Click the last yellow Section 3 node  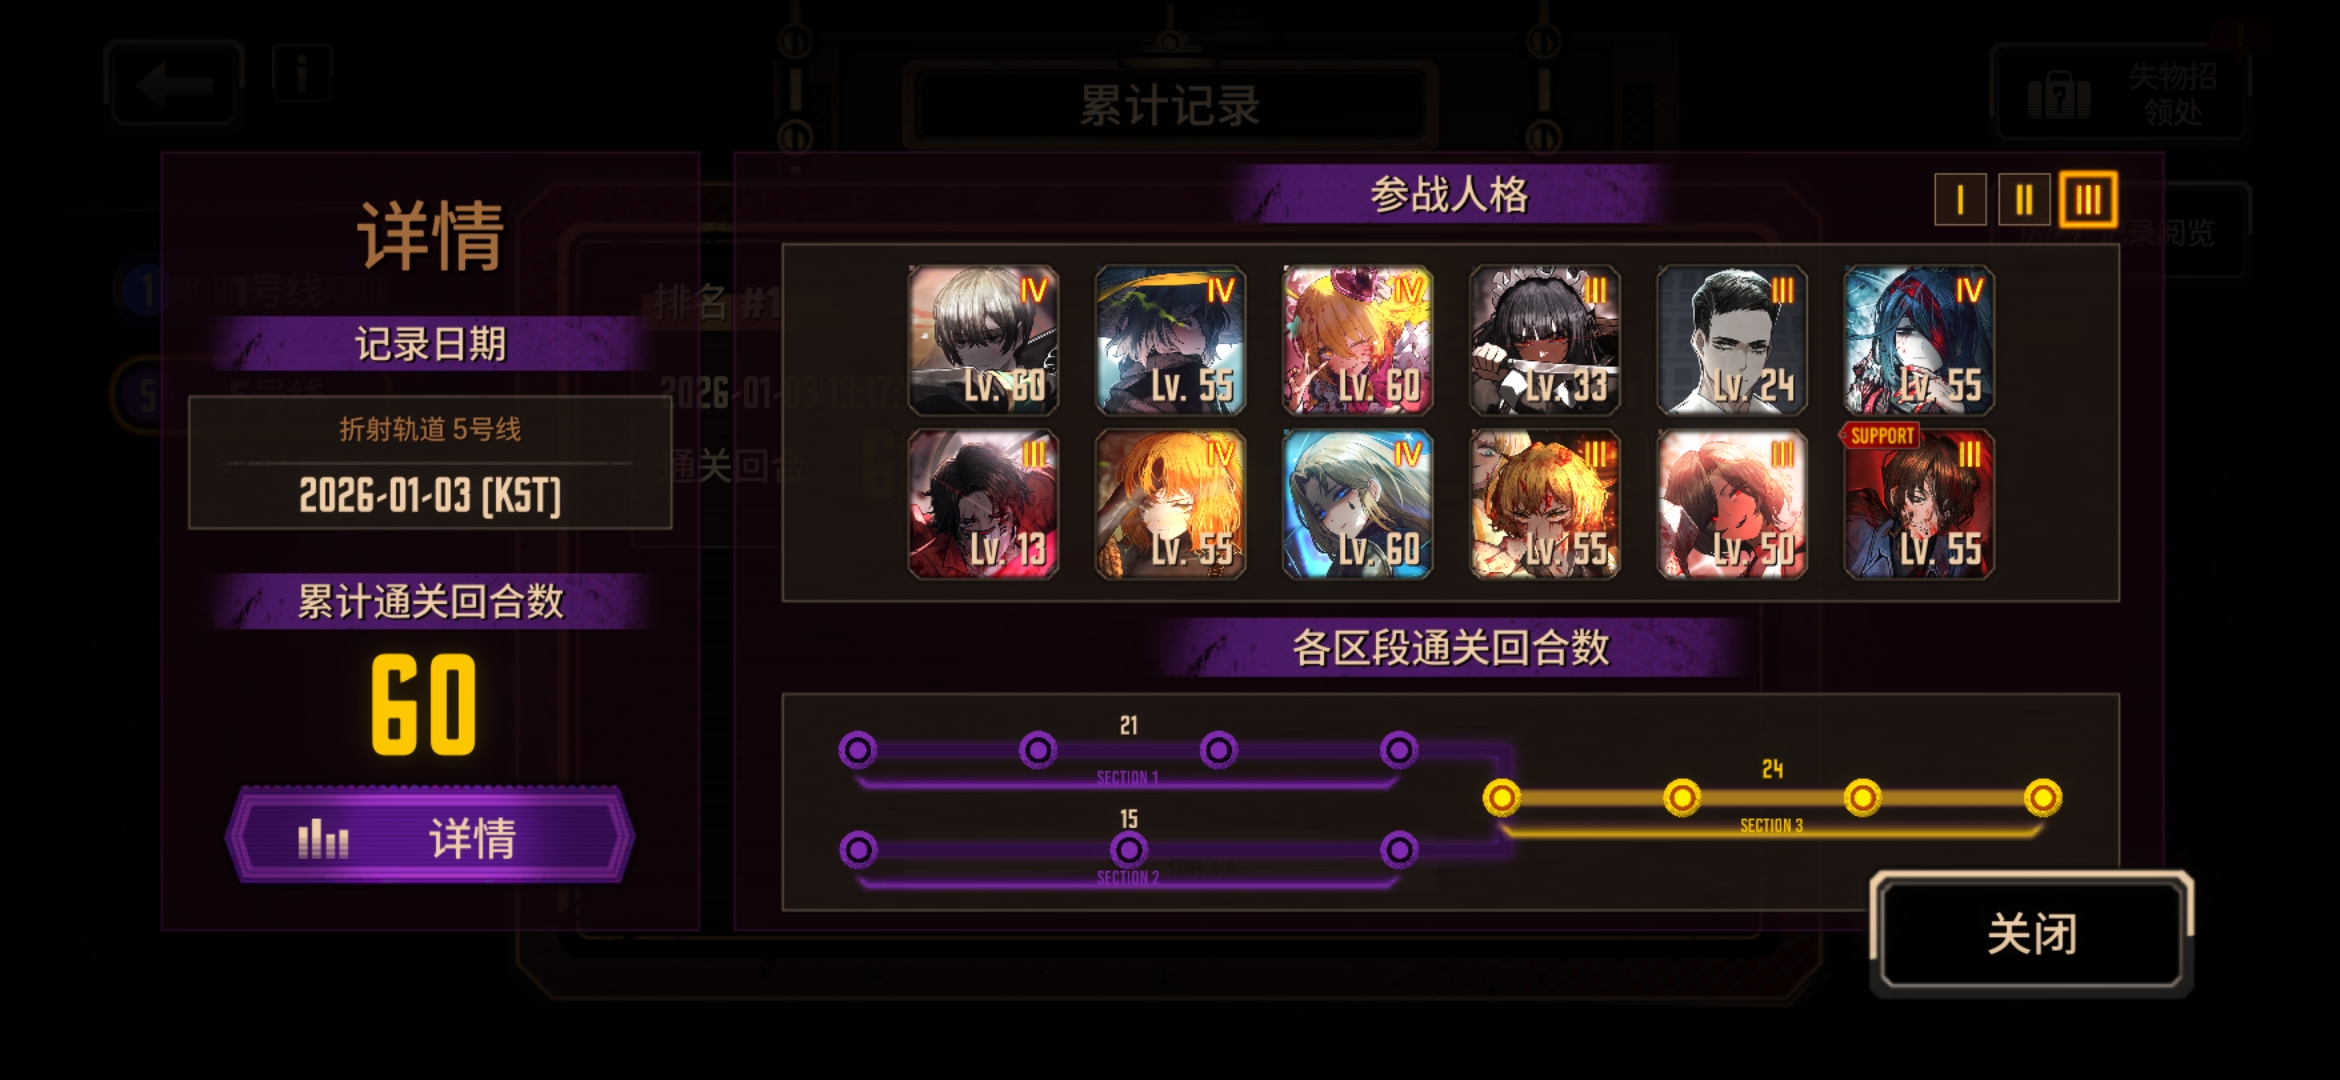[2042, 798]
